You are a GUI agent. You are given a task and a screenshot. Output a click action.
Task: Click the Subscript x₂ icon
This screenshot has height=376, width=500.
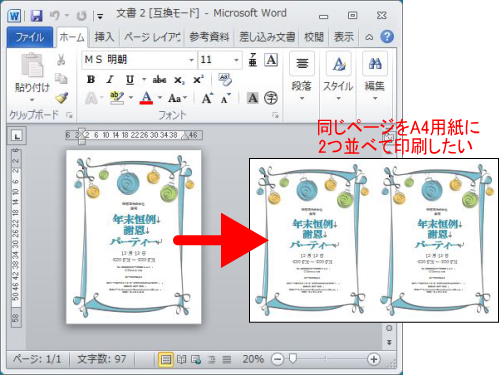[x=179, y=80]
